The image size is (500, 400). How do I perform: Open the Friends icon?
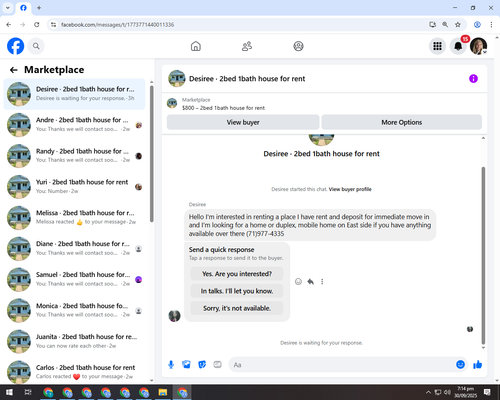click(x=247, y=46)
